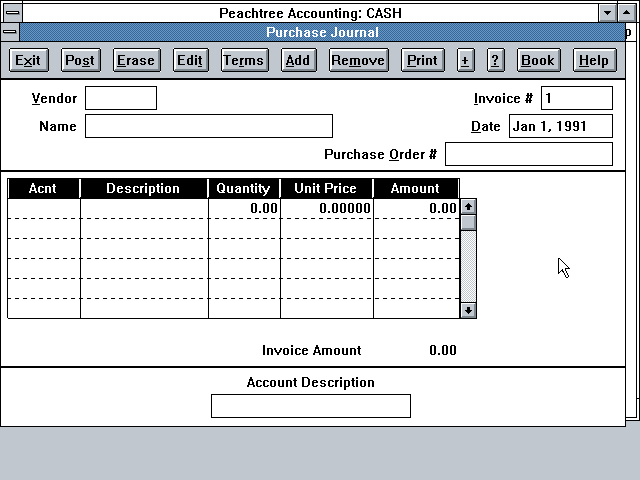Click the Purchase Order # field
The height and width of the screenshot is (480, 640).
click(x=529, y=154)
